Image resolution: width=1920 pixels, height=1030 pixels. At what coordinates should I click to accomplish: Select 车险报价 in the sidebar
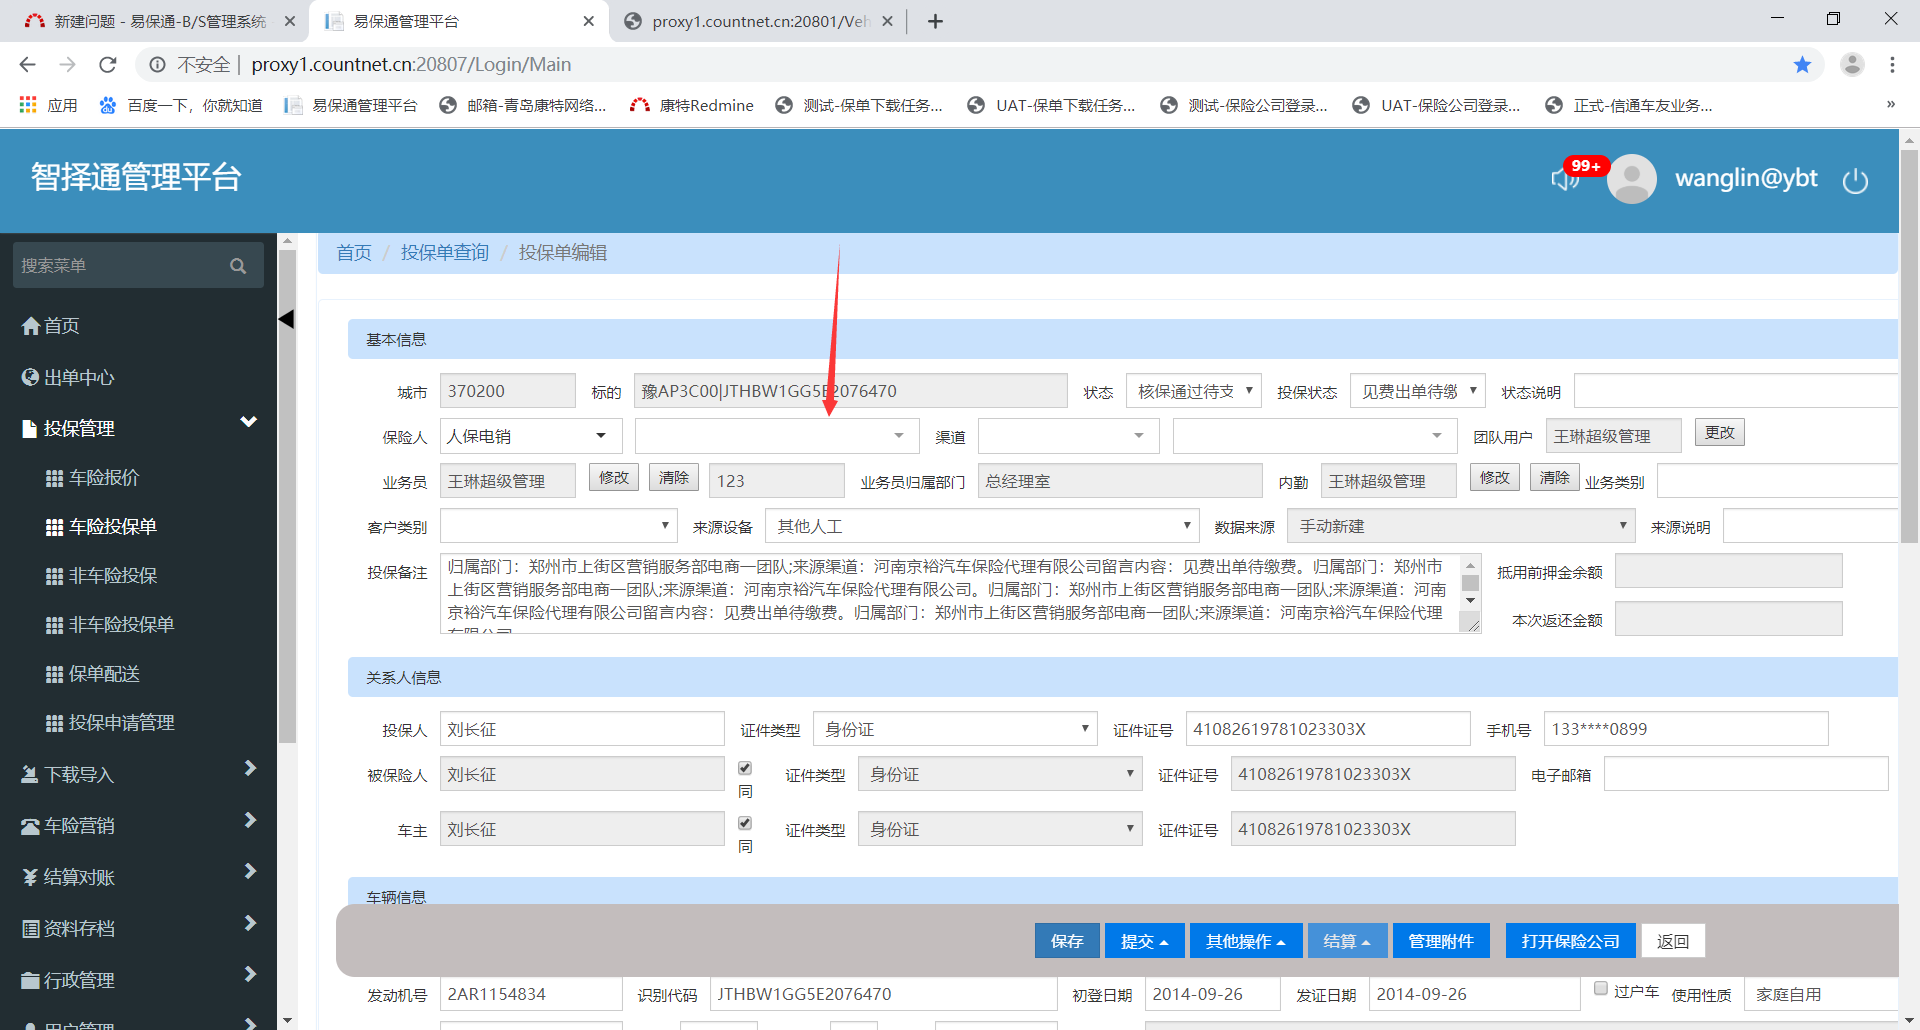click(104, 478)
